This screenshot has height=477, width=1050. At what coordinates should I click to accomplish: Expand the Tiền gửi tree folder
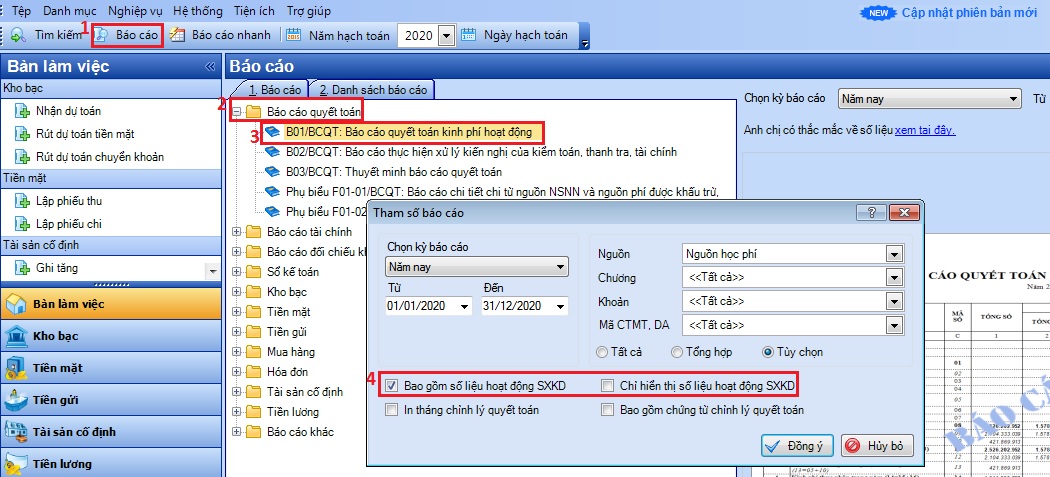pyautogui.click(x=236, y=332)
